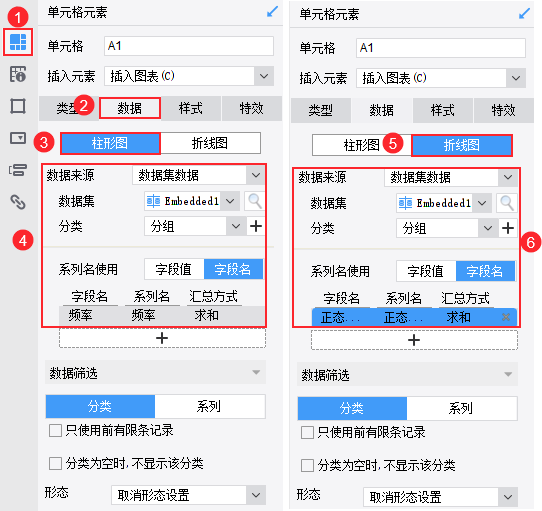This screenshot has width=542, height=511.
Task: Select the cell element sidebar icon
Action: pyautogui.click(x=18, y=42)
